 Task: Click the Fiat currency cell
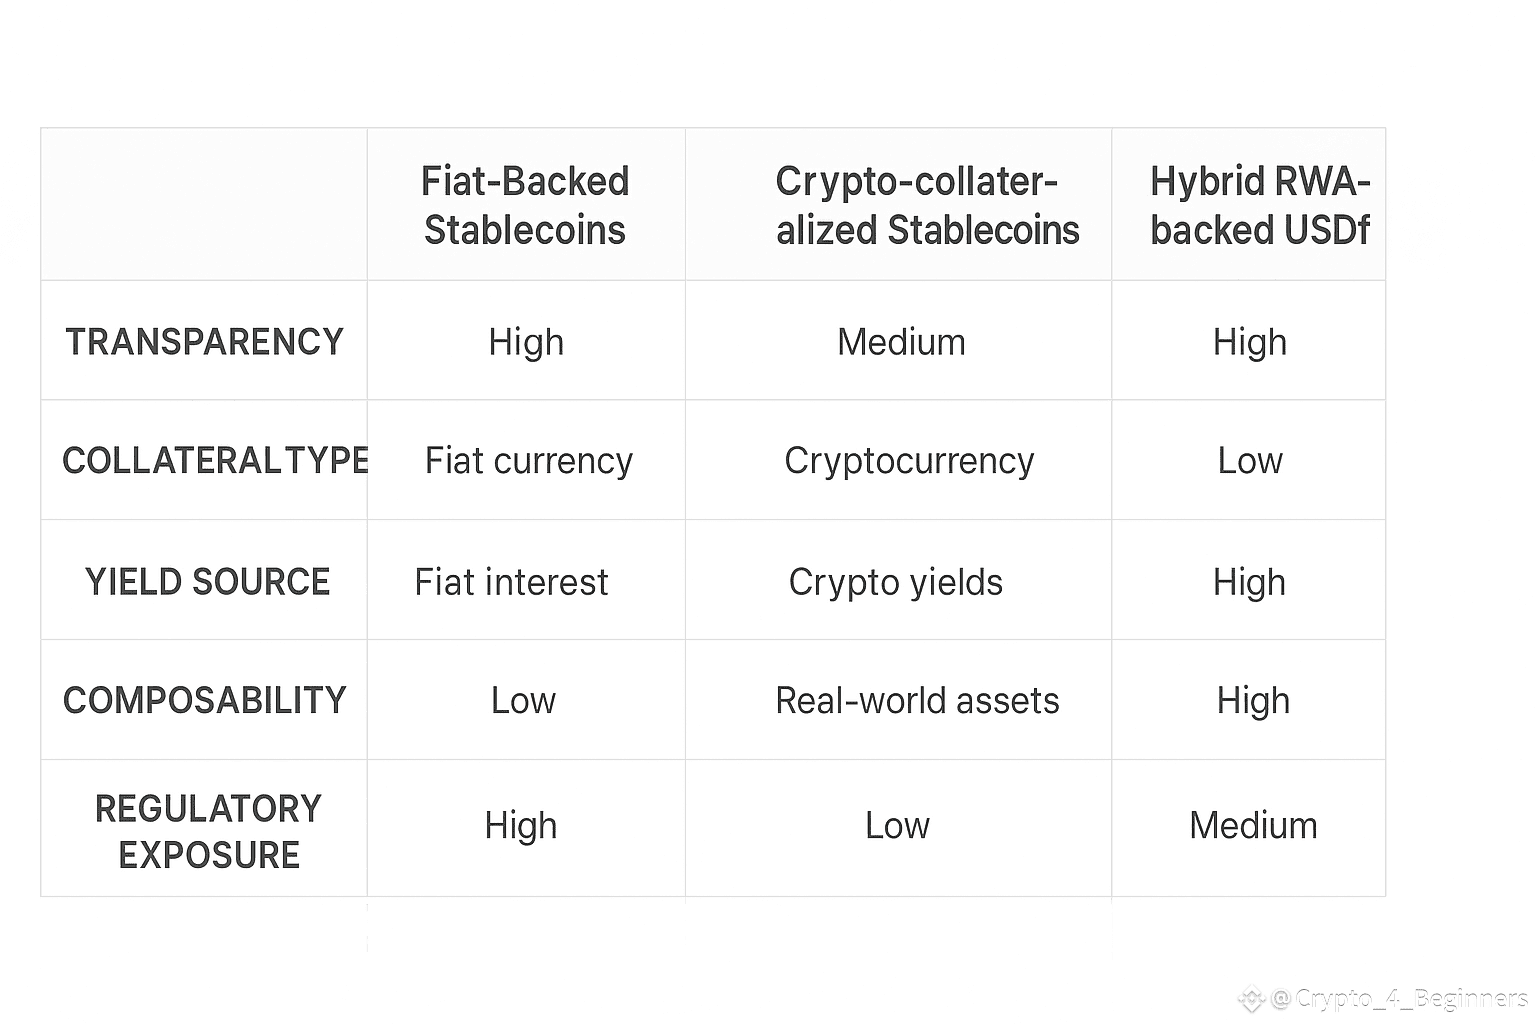coord(528,461)
